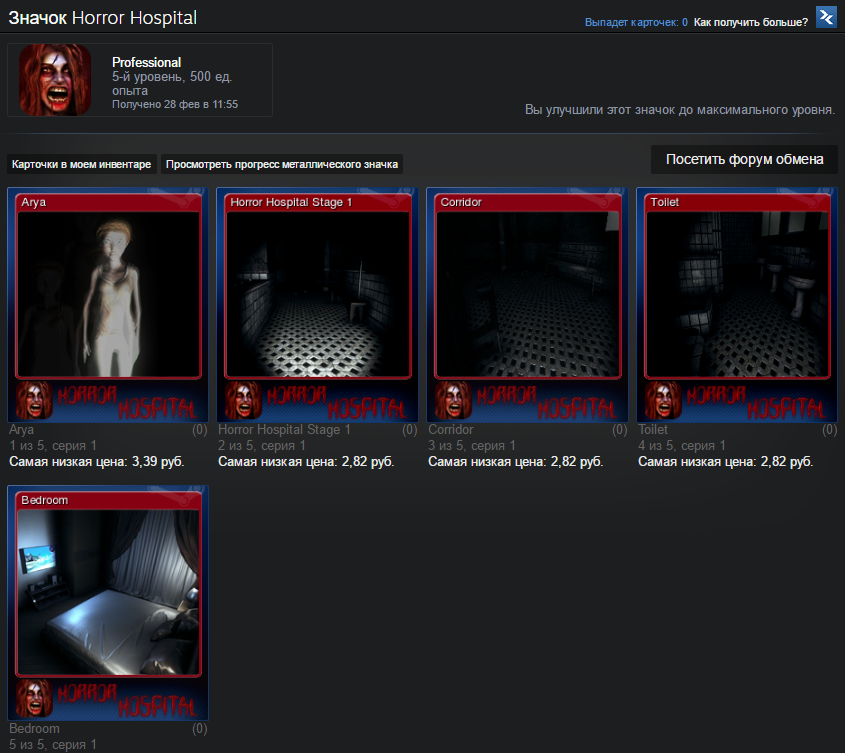Click 'Arya' name label under the card

pyautogui.click(x=22, y=430)
